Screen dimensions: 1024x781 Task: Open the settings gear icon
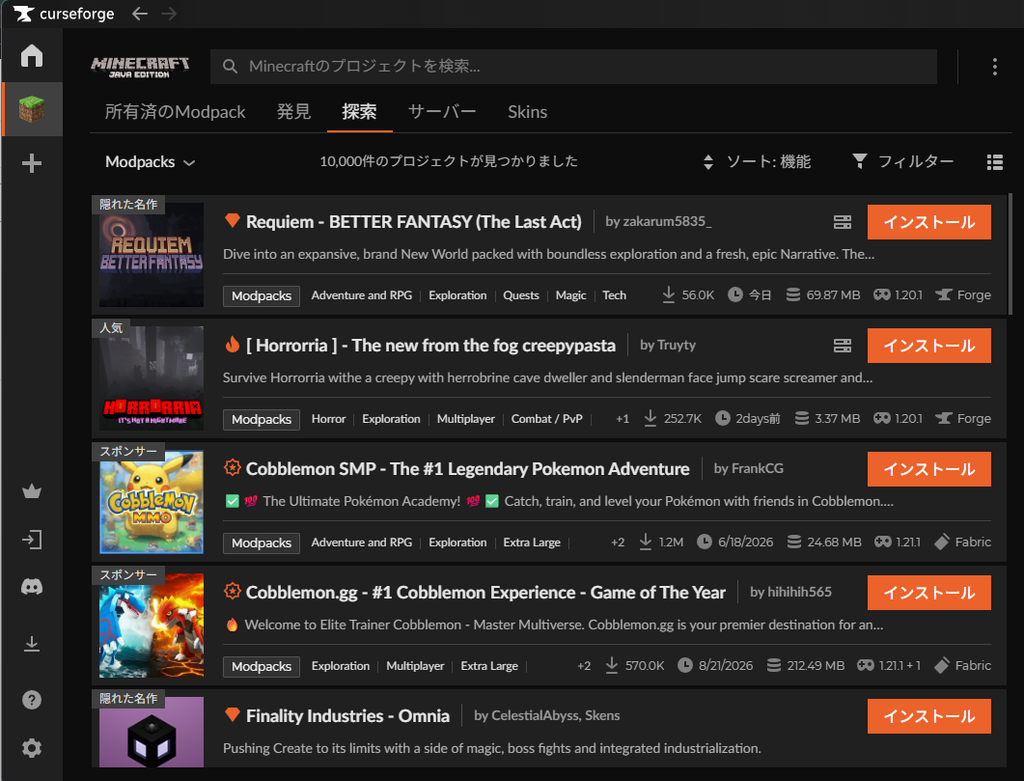pyautogui.click(x=31, y=748)
